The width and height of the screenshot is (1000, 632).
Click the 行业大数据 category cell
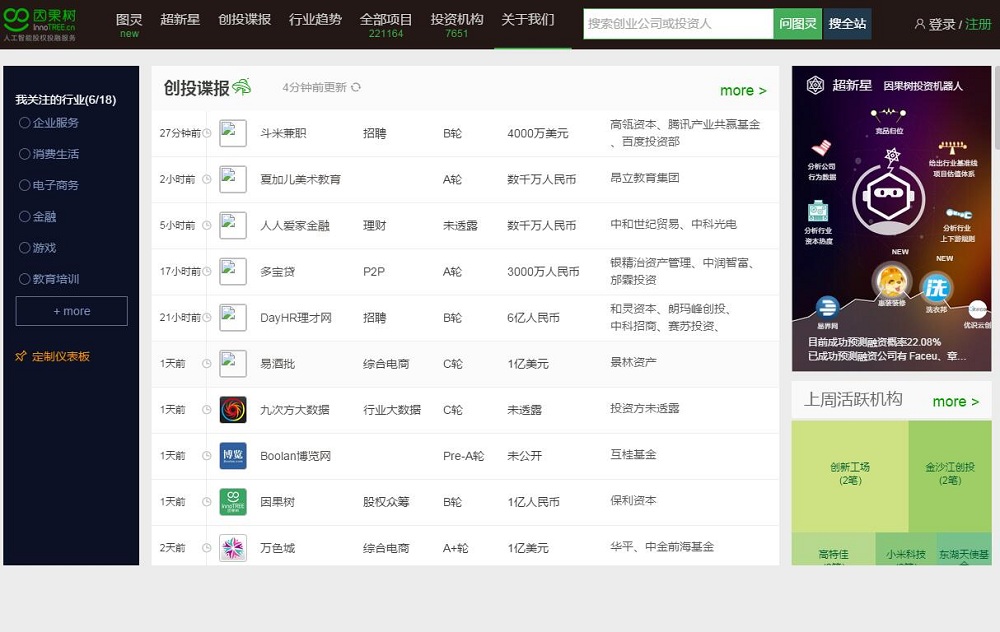[x=392, y=409]
